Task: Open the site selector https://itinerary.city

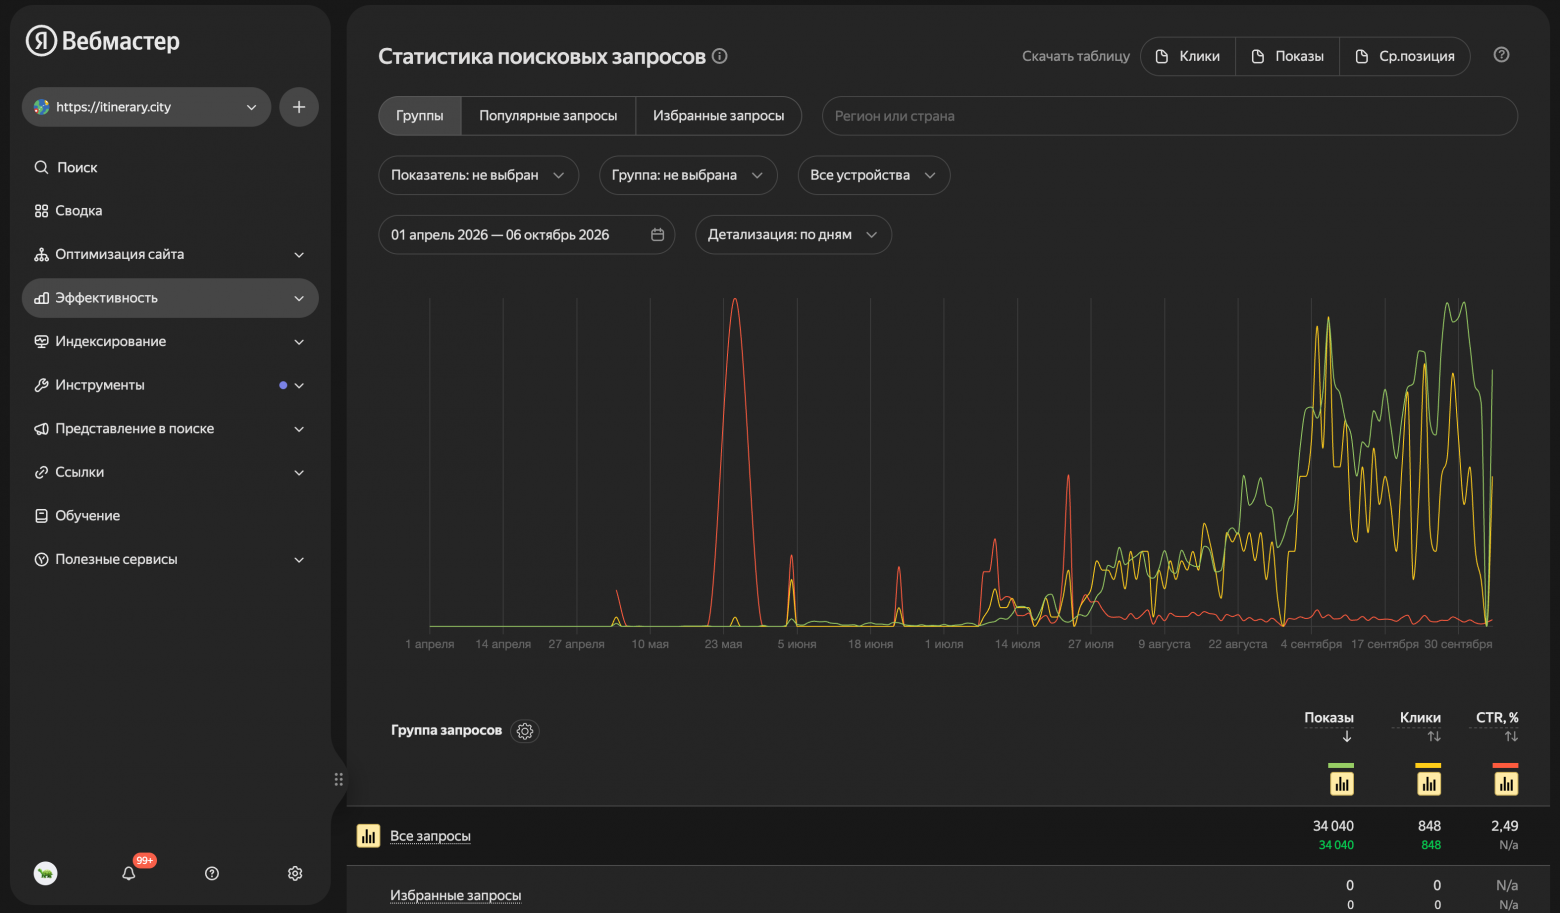Action: click(x=146, y=107)
